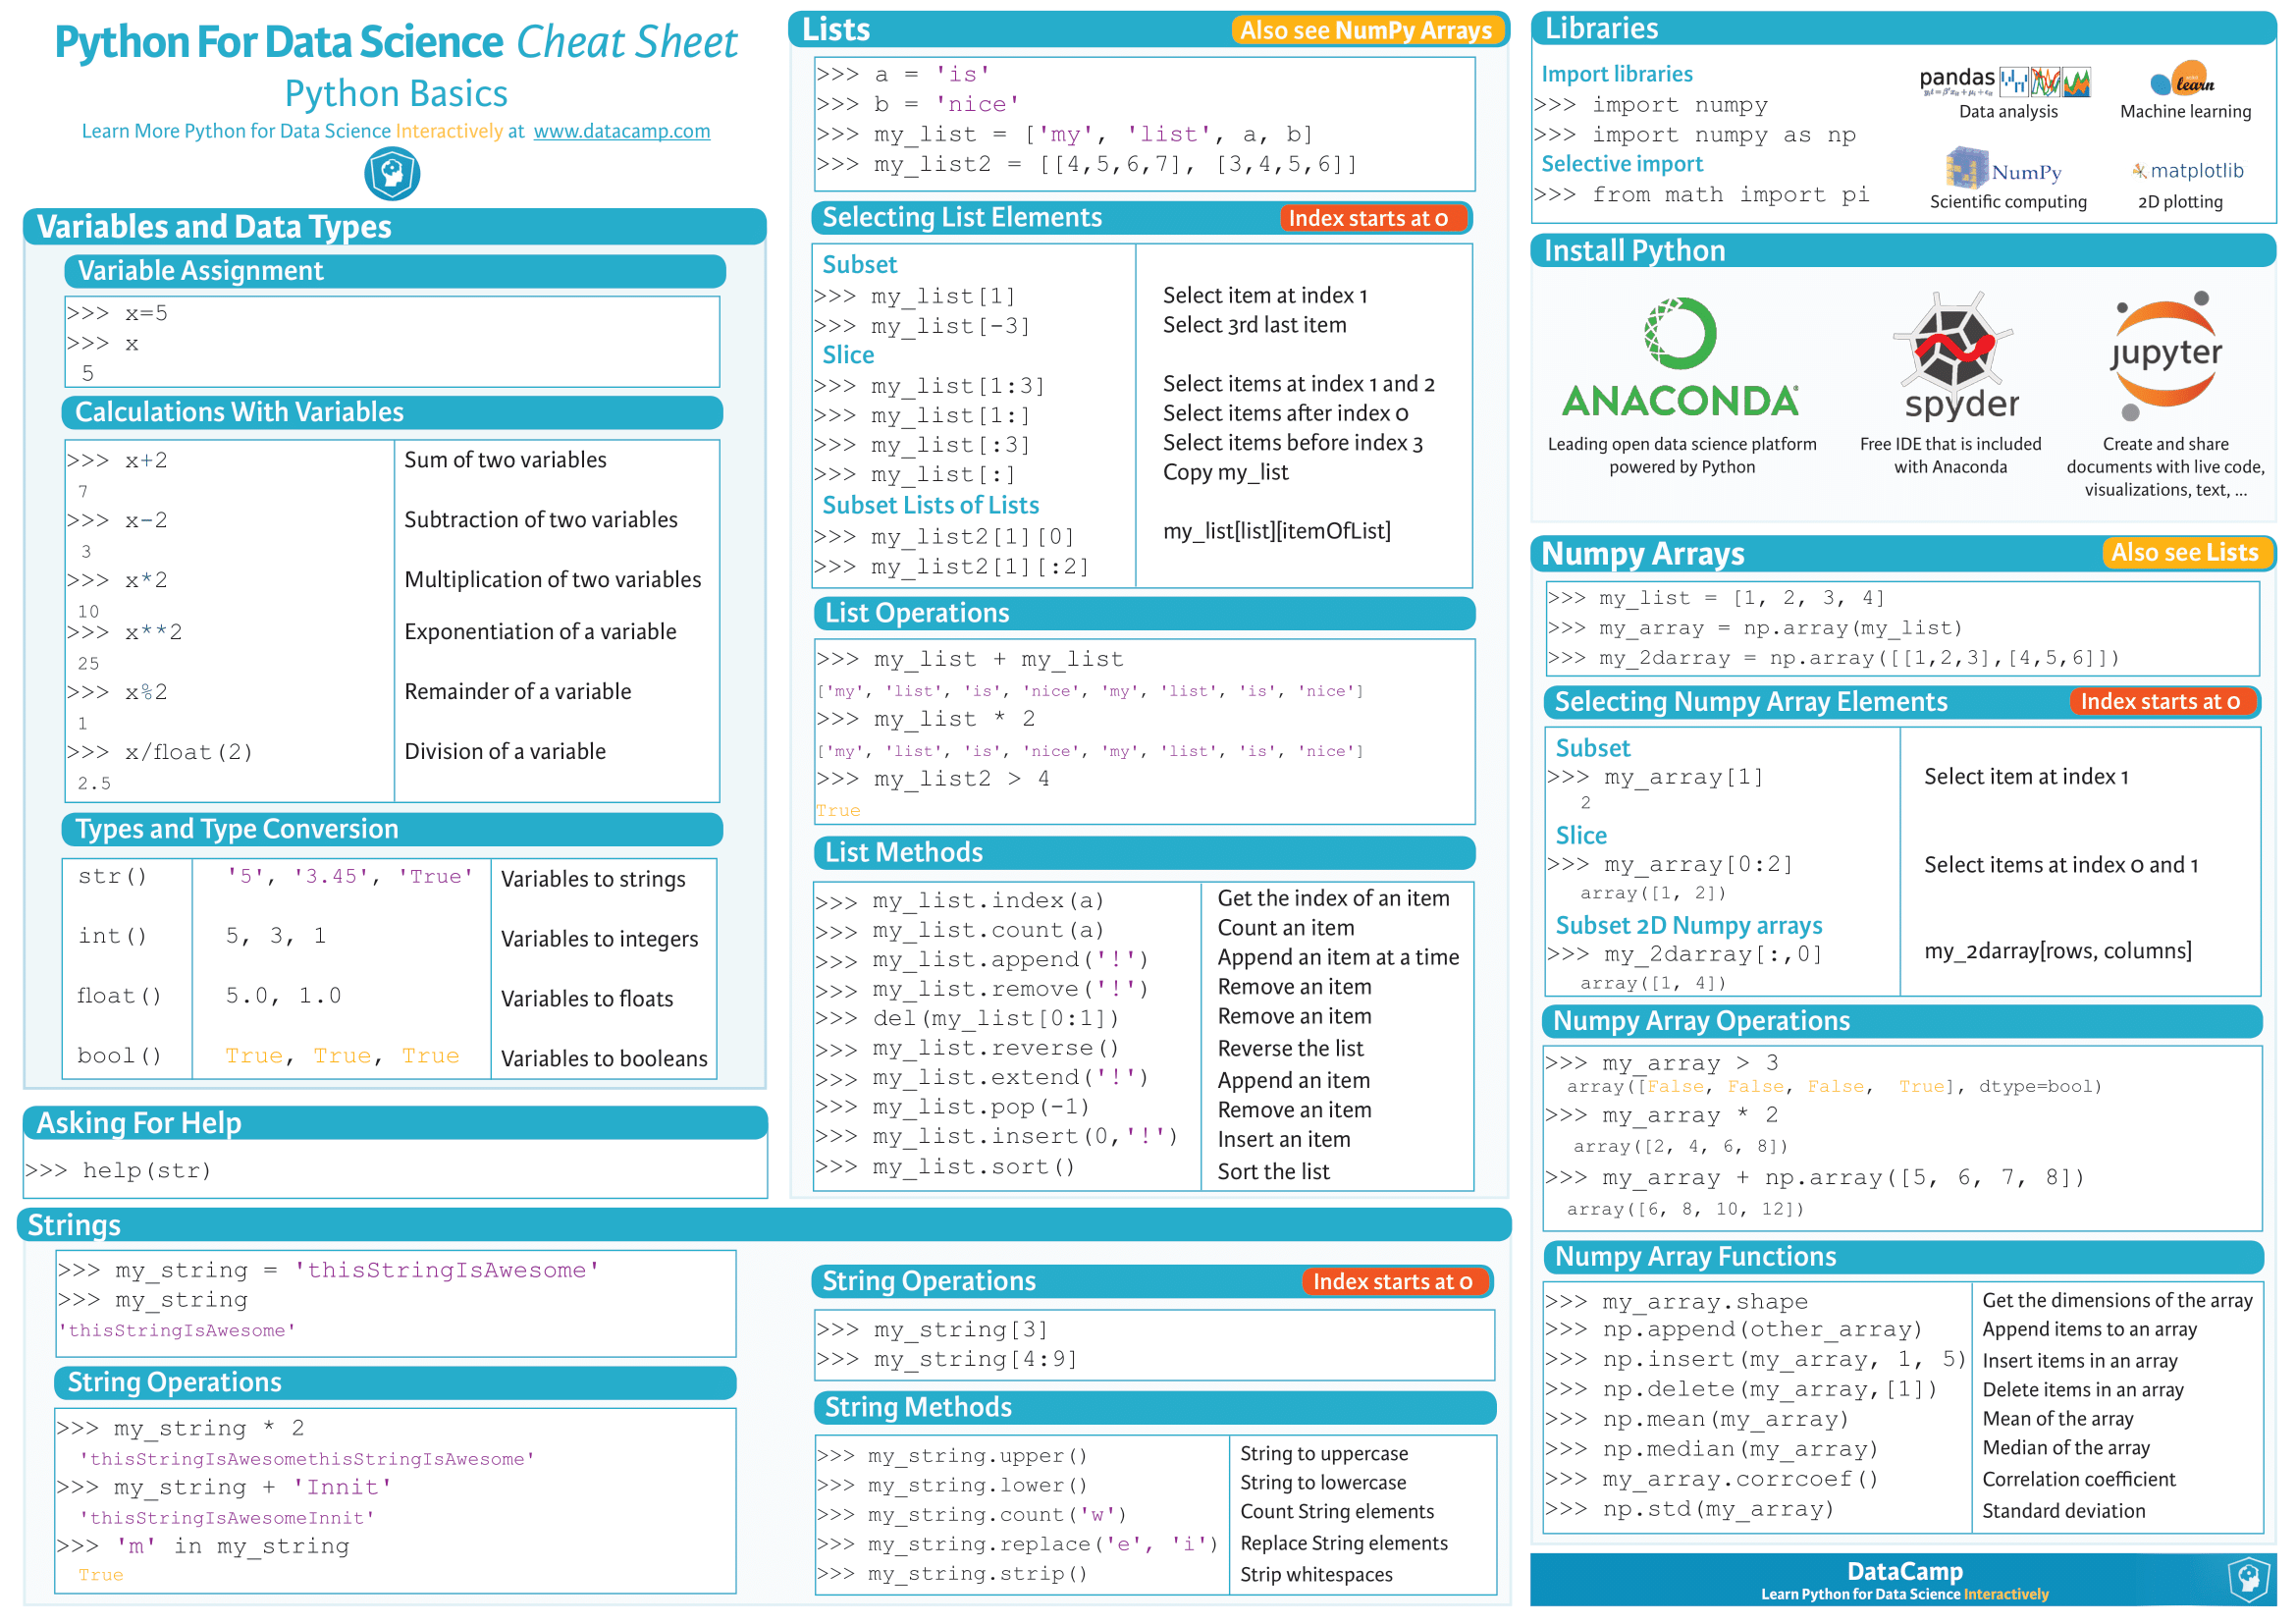Open the www.datacamp.com link

pos(621,131)
